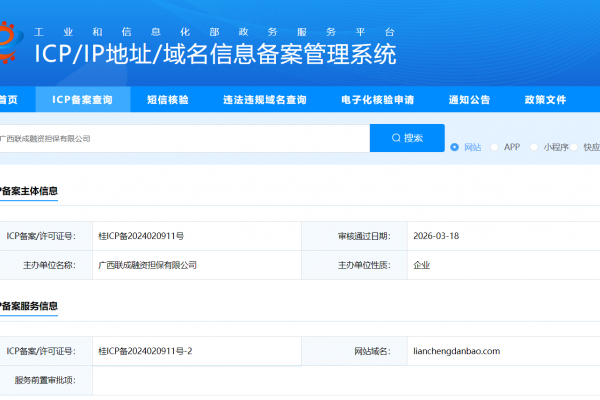Click license number 桂ICP备2024020911号

(141, 236)
